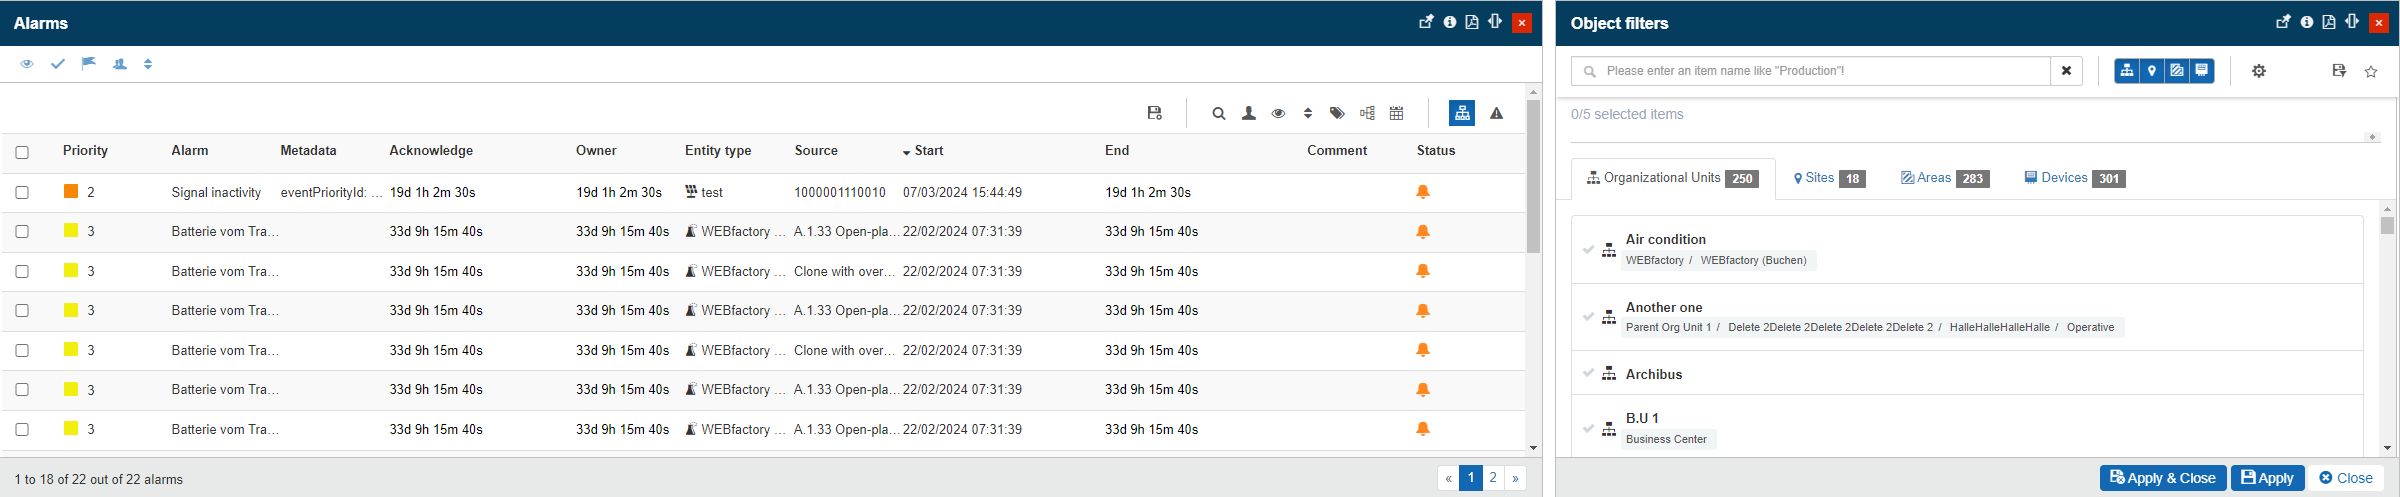Image resolution: width=2400 pixels, height=497 pixels.
Task: Open the gear settings in Object filters
Action: (x=2258, y=71)
